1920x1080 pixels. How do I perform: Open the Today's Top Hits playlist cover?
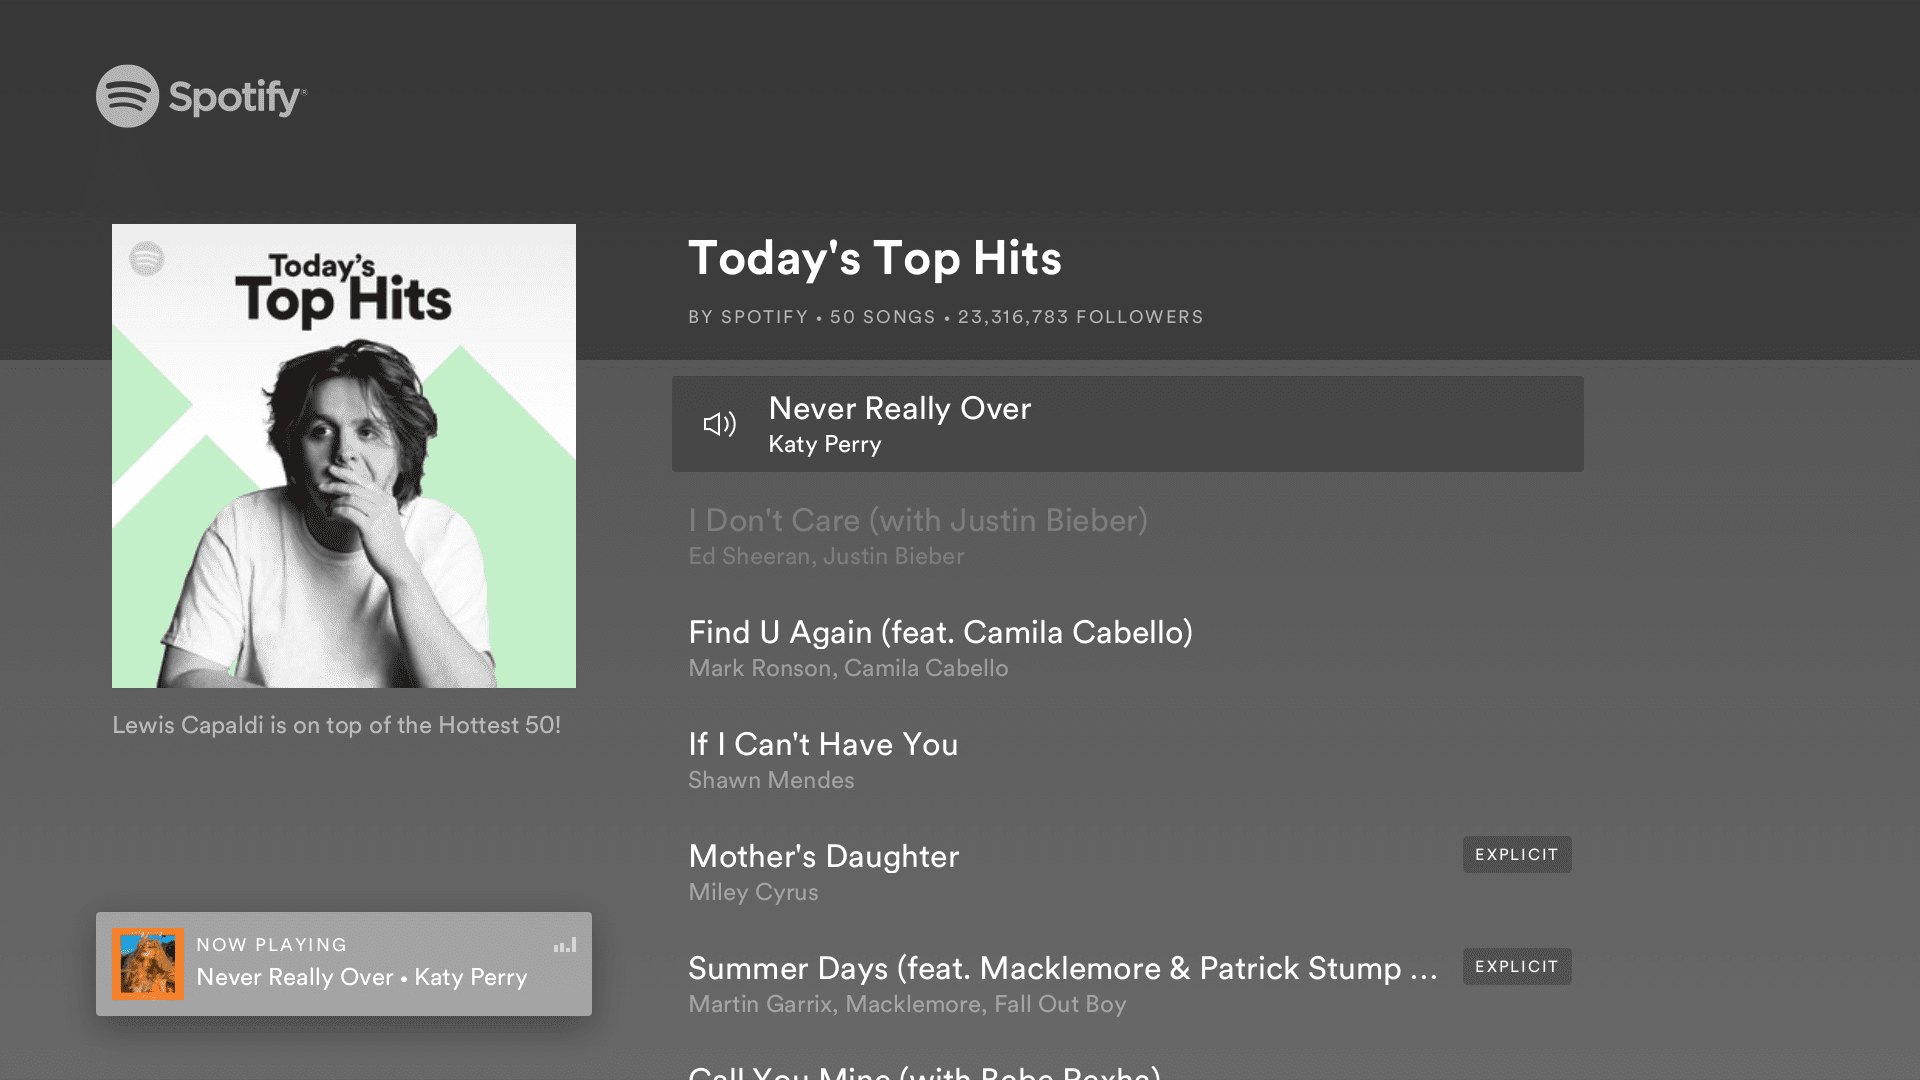(344, 456)
